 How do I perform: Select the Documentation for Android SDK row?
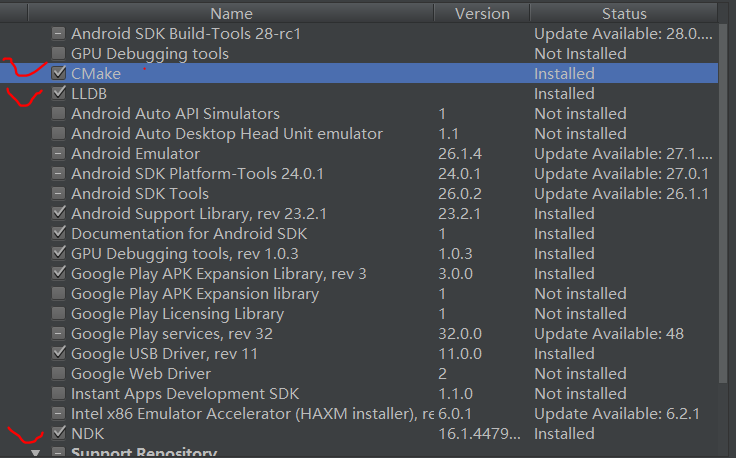pos(175,233)
